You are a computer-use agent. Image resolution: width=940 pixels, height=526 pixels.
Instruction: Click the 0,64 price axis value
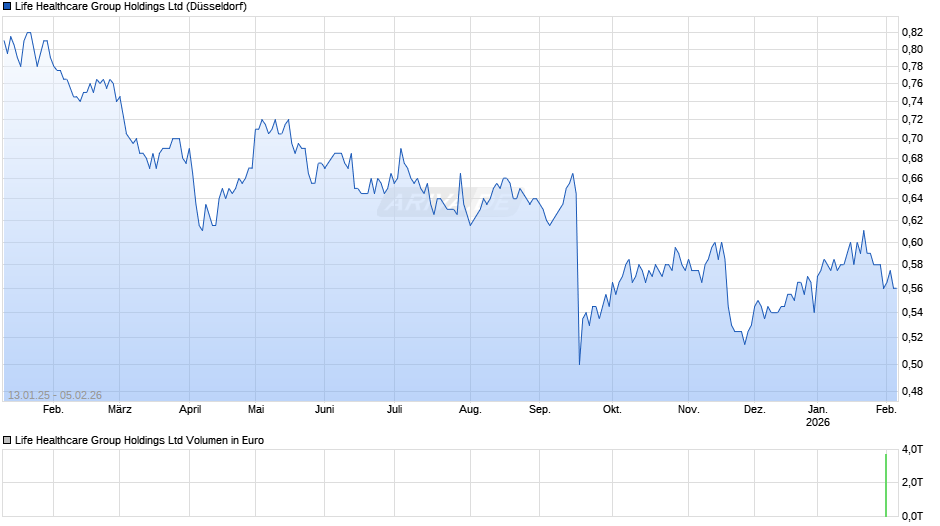(x=912, y=199)
